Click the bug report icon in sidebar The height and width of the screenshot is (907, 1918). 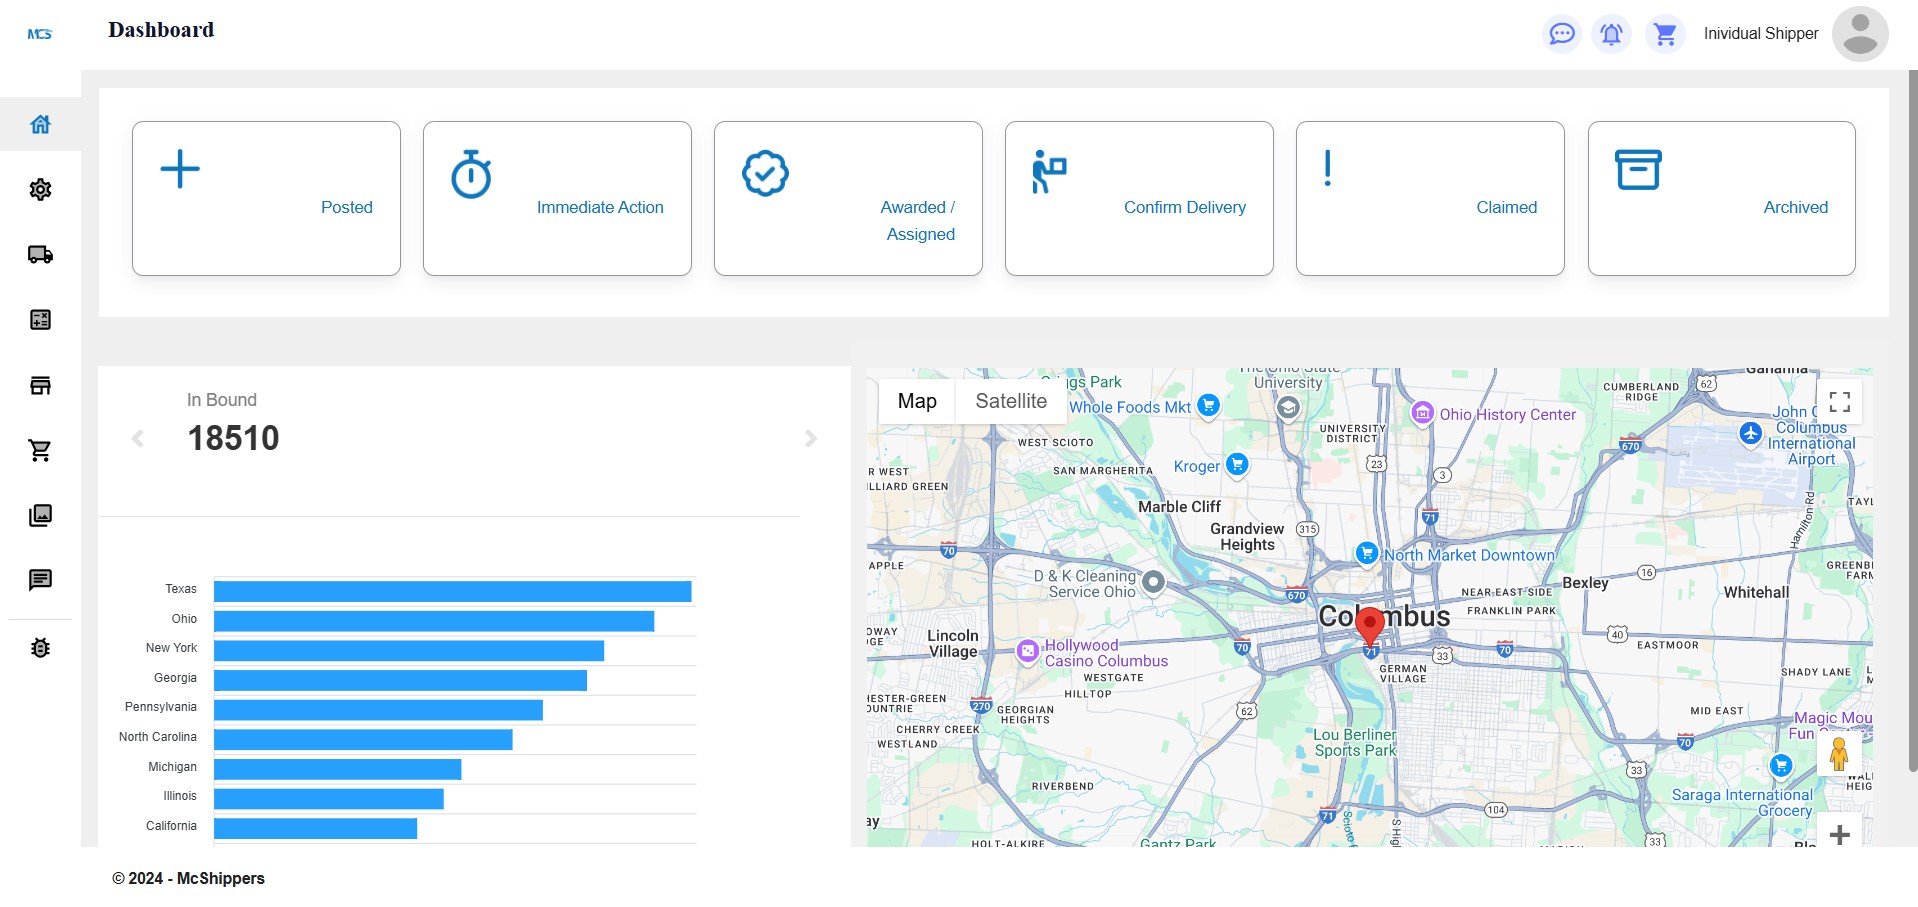pos(40,647)
